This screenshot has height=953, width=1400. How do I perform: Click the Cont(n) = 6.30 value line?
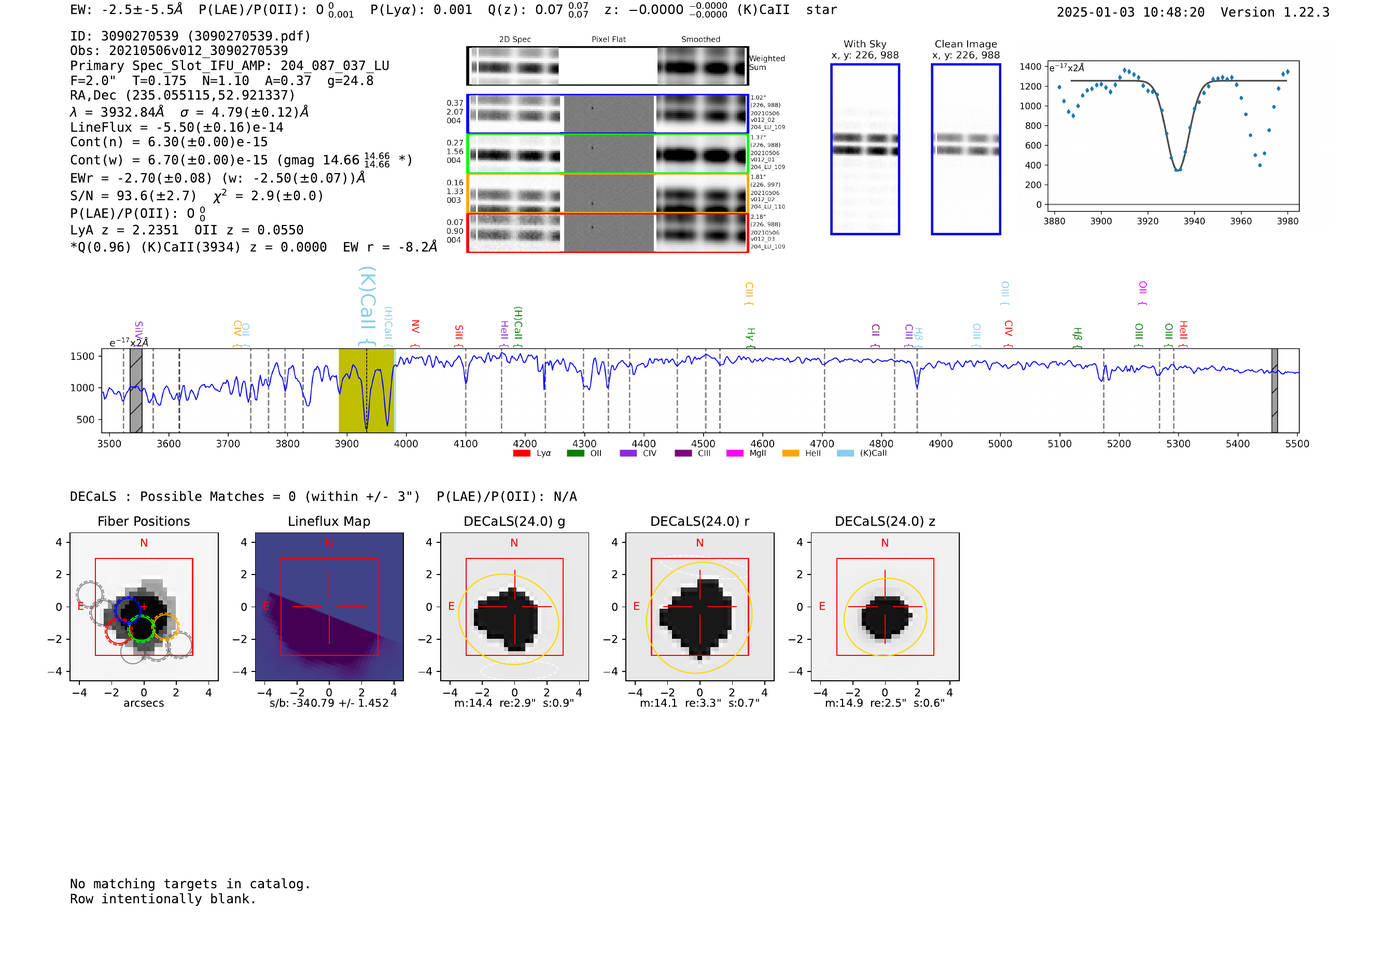(x=169, y=143)
